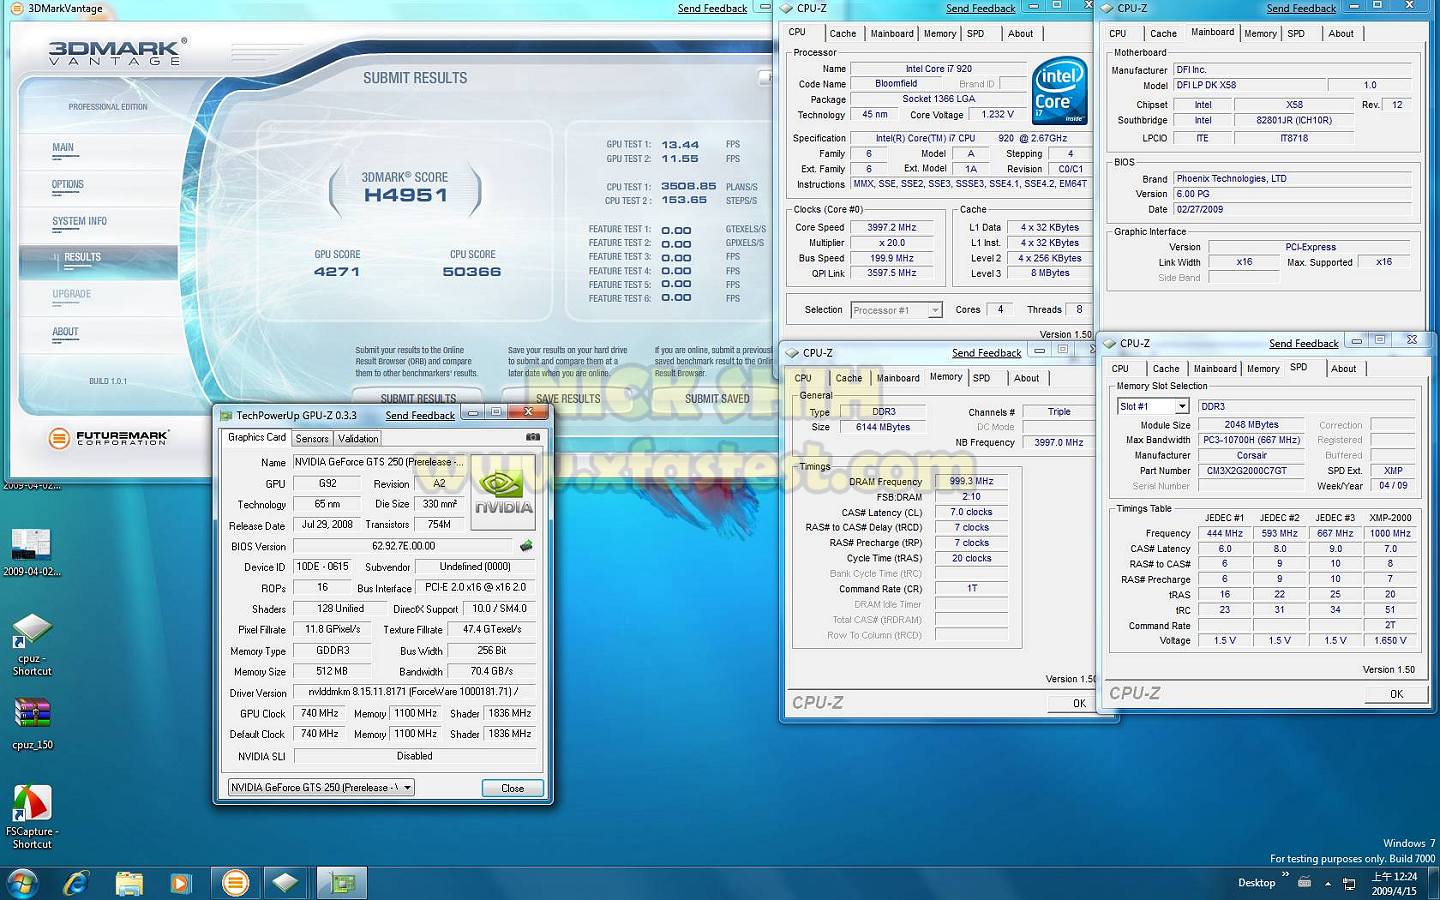Click Send Feedback link on 3DMarkVantage title

(712, 8)
